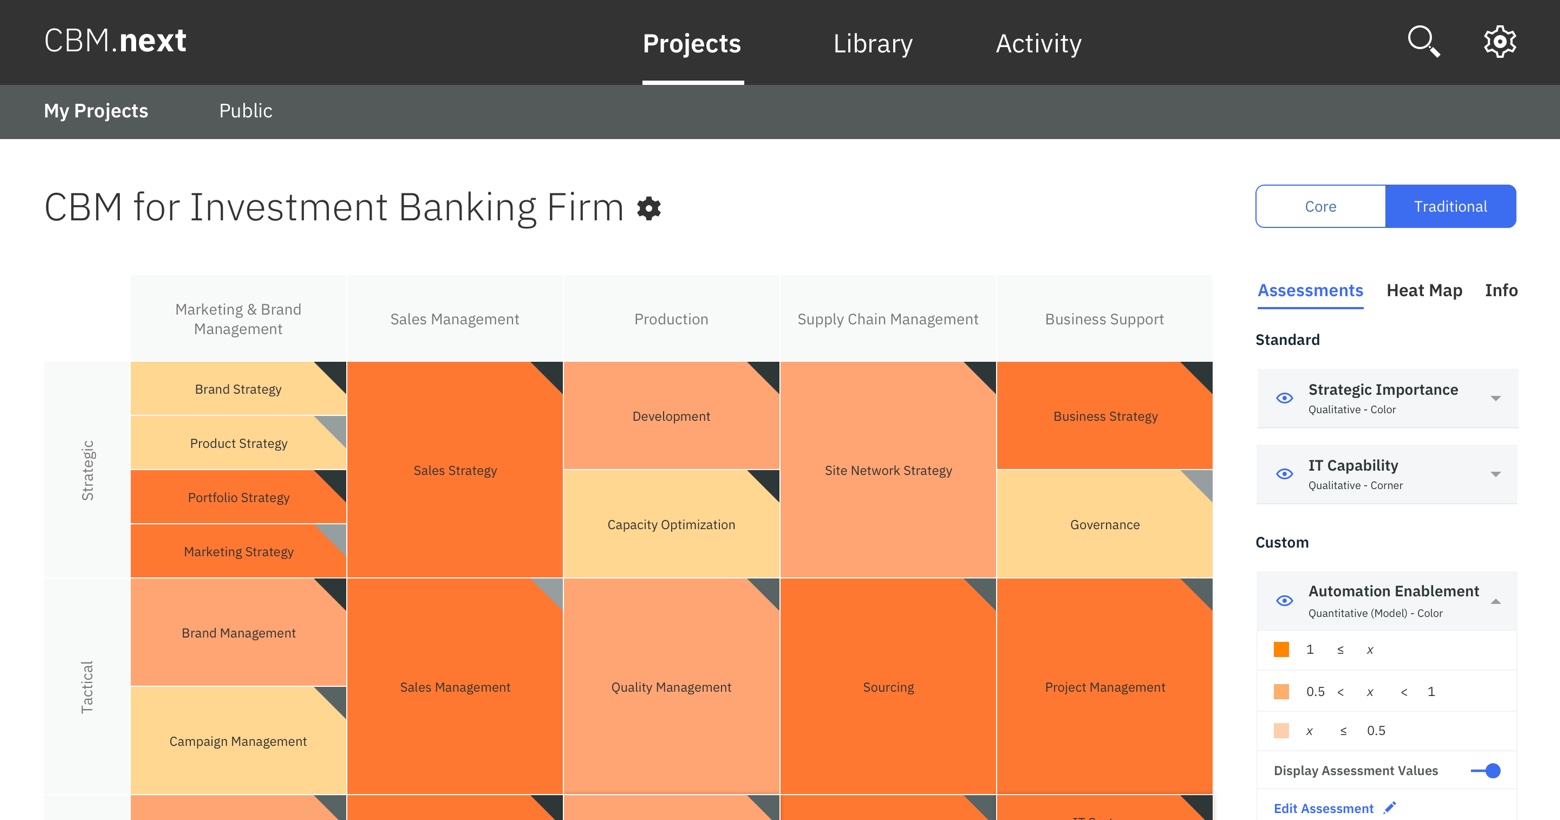1560x820 pixels.
Task: Click Governance cell corner triangle
Action: [x=1200, y=482]
